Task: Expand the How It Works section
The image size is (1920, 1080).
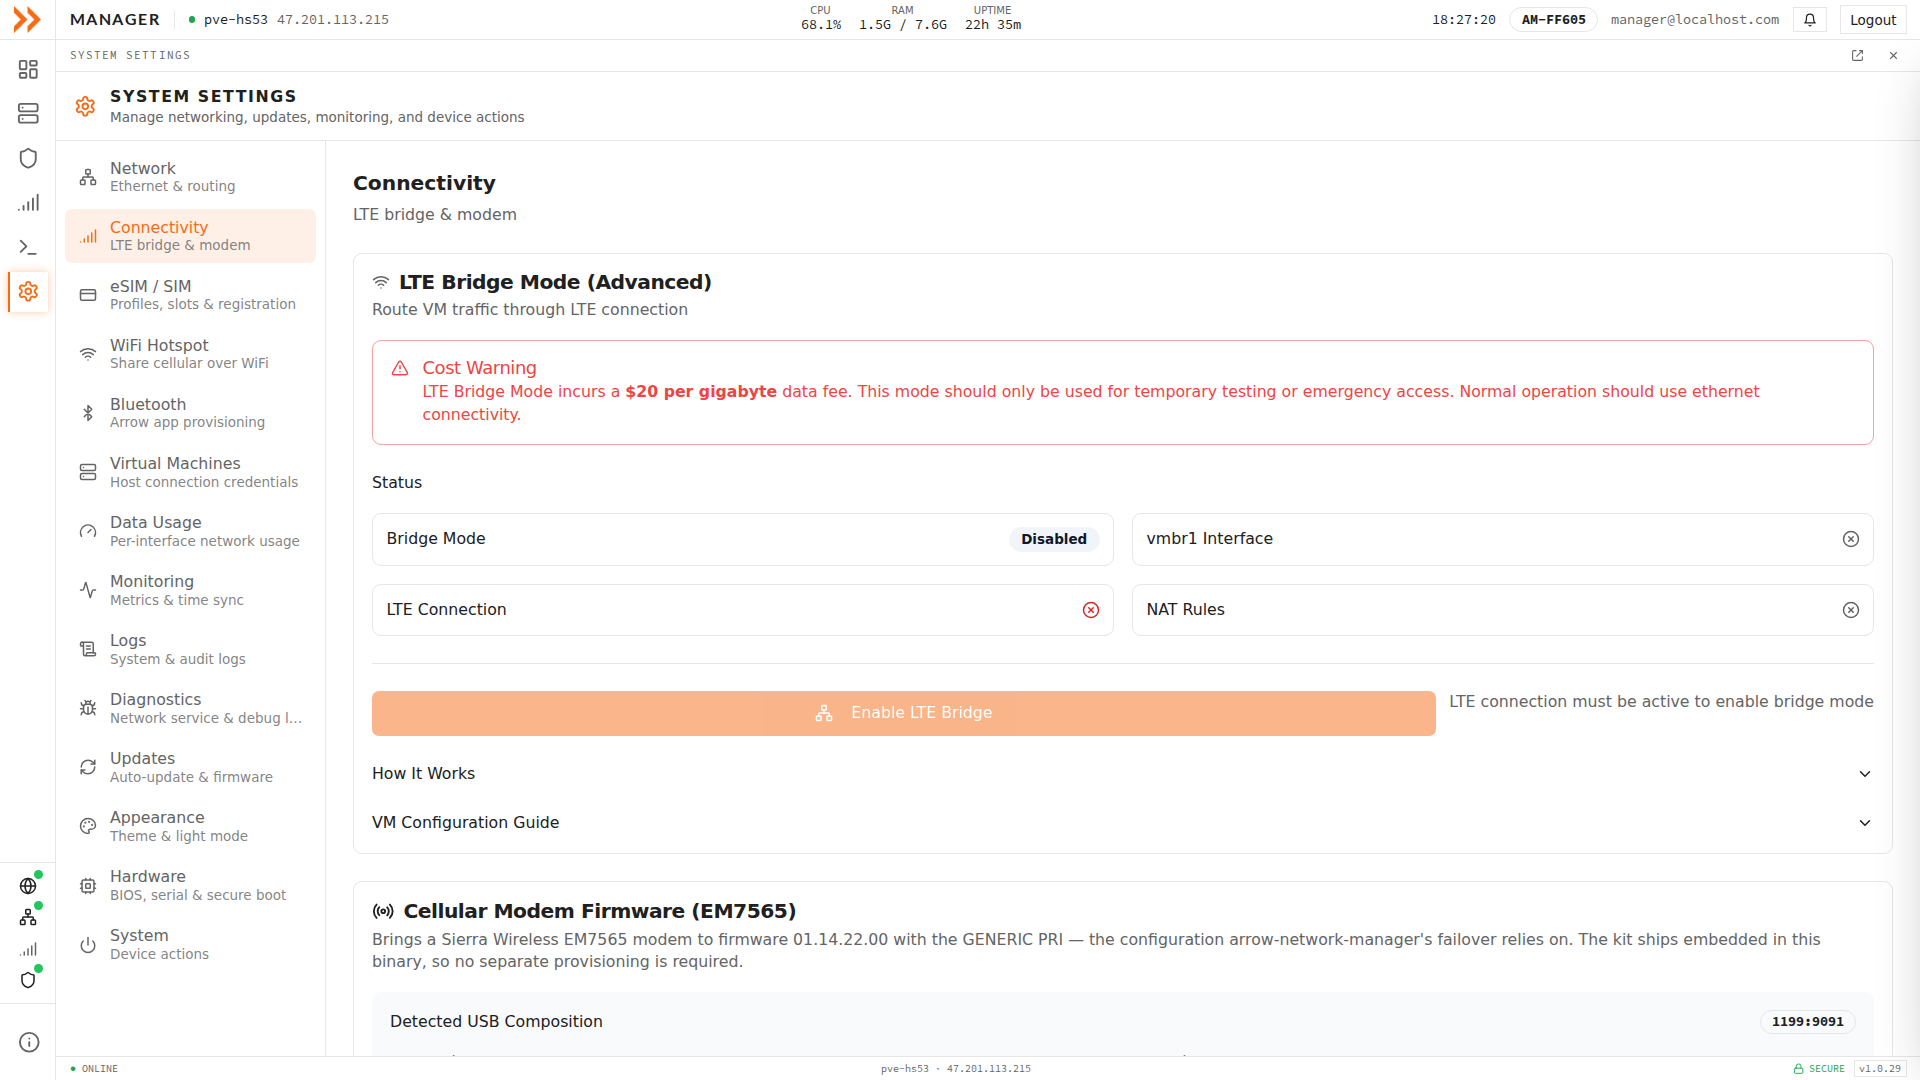Action: tap(1122, 774)
